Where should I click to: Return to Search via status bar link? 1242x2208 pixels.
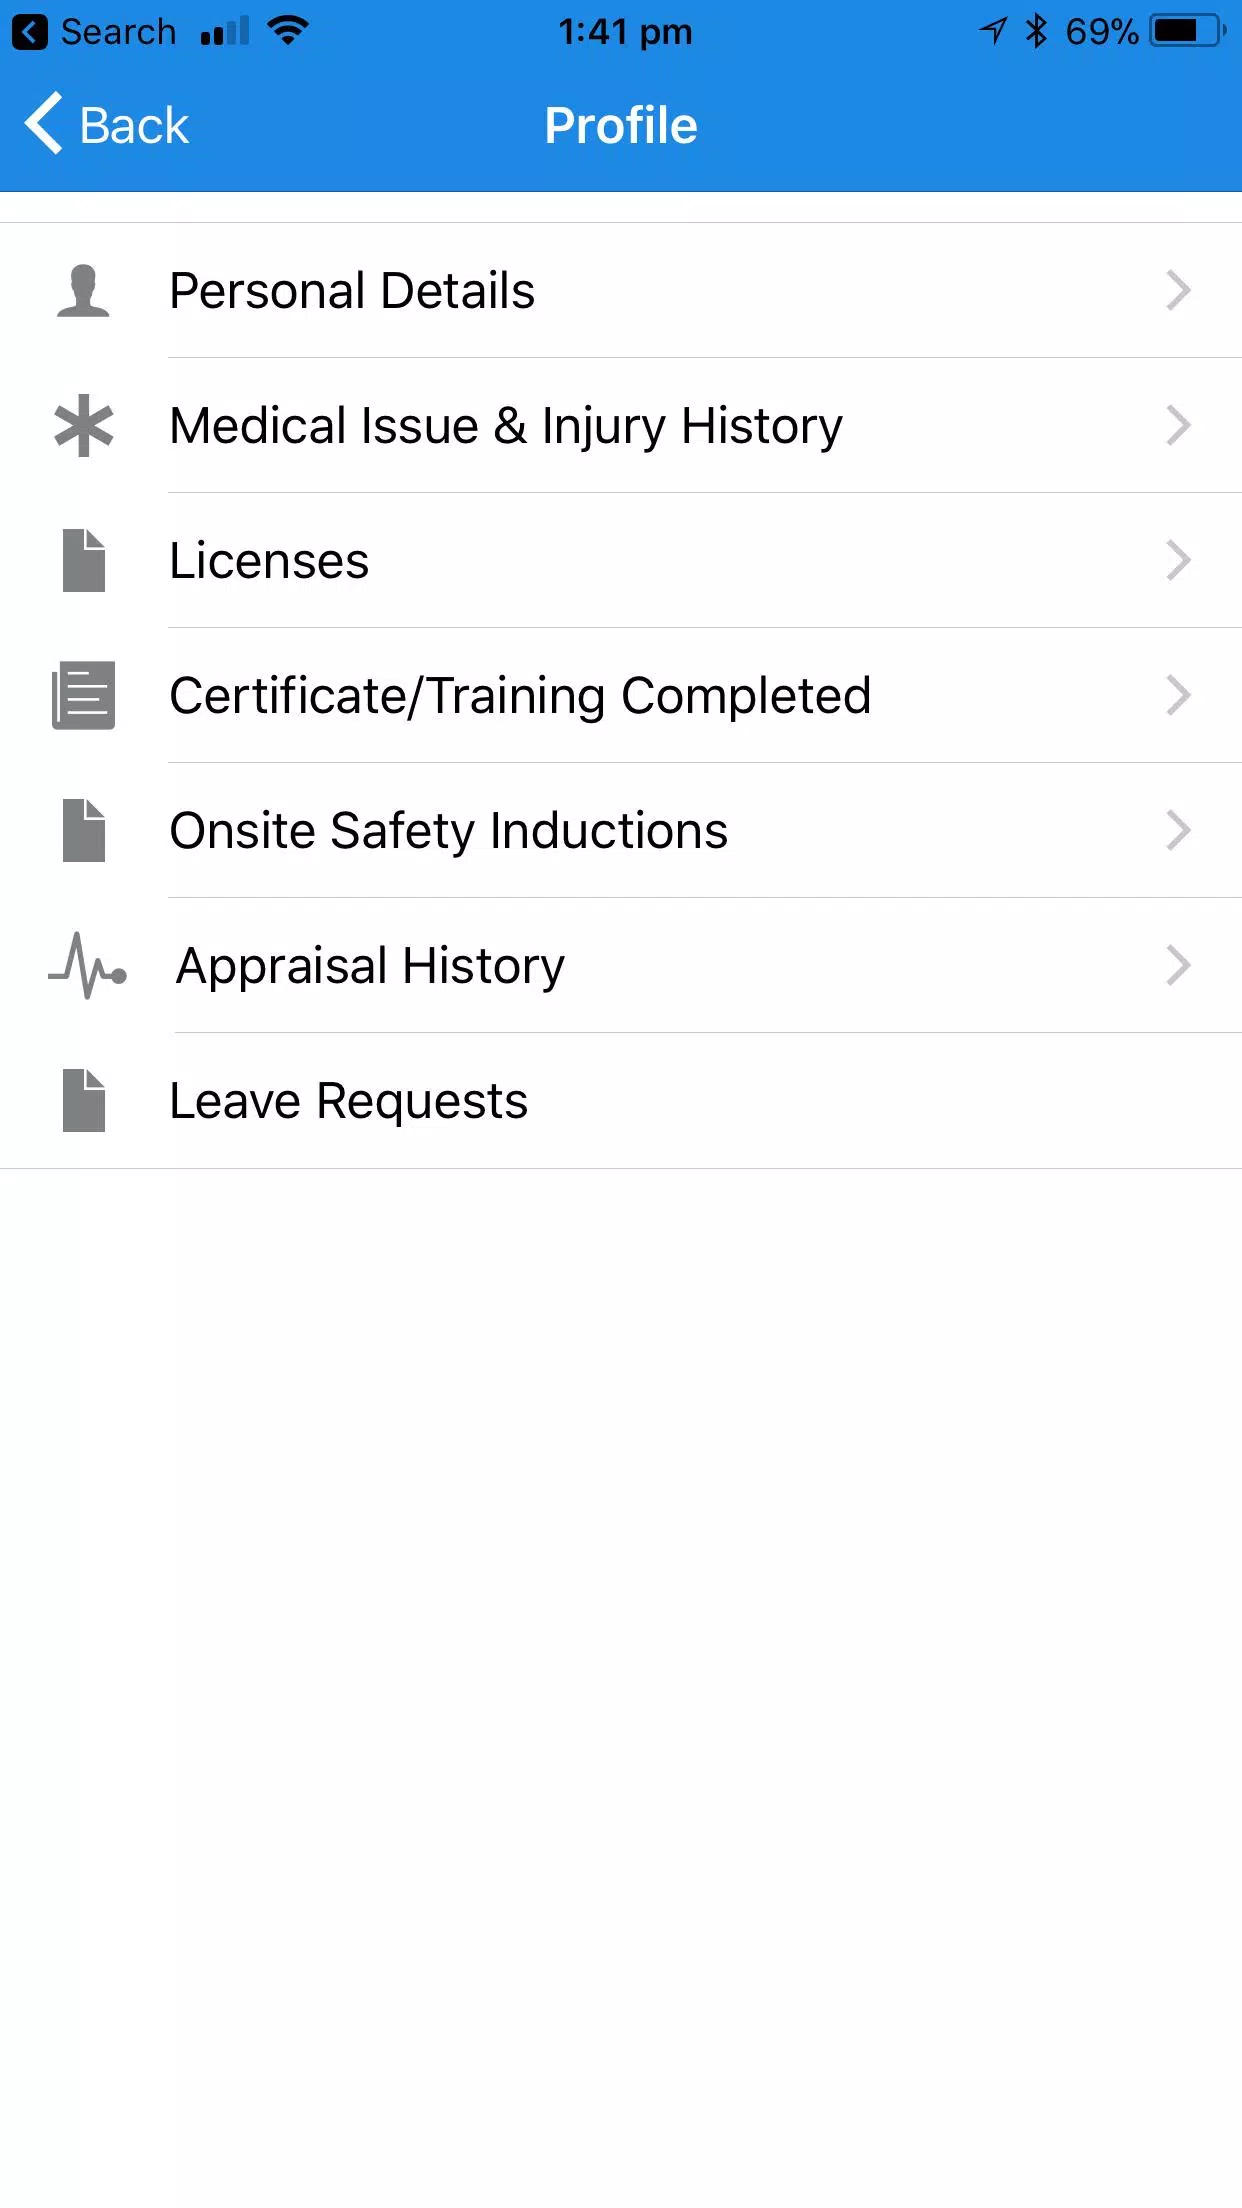click(94, 32)
